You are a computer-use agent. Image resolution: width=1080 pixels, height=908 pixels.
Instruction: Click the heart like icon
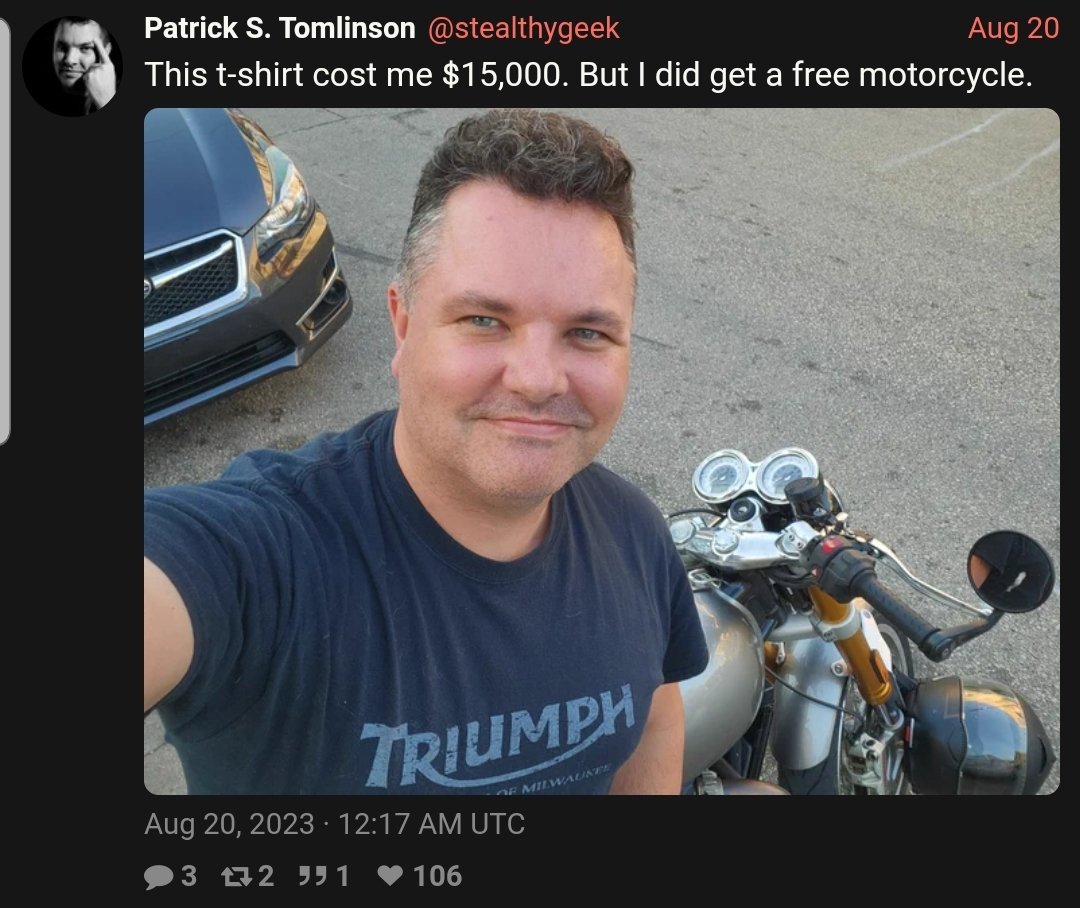pyautogui.click(x=391, y=876)
